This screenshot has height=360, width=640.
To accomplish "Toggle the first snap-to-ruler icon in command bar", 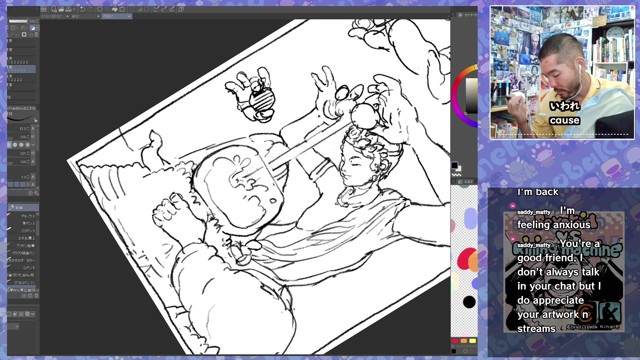I will tap(156, 9).
